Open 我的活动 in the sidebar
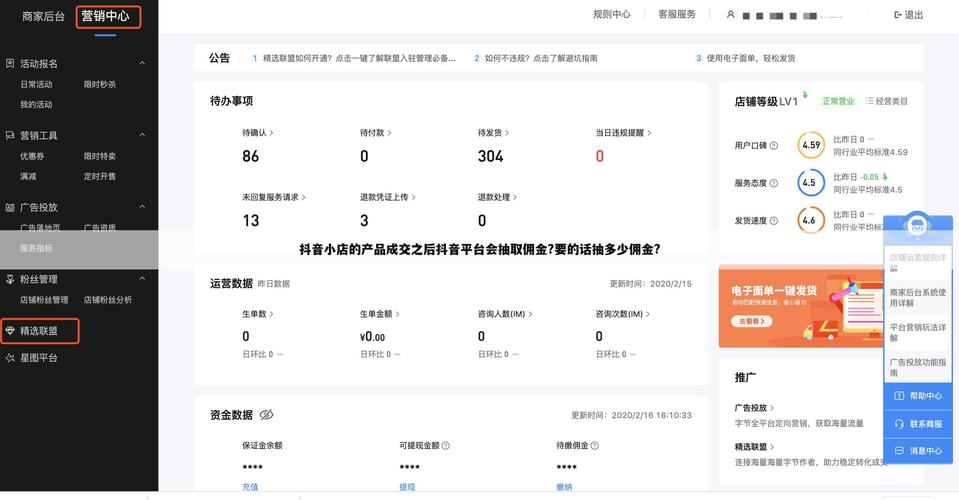959x500 pixels. coord(36,105)
